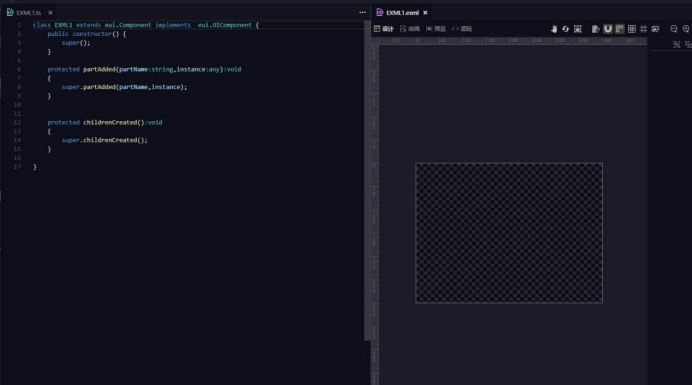Click line number 17 in gutter

17,167
